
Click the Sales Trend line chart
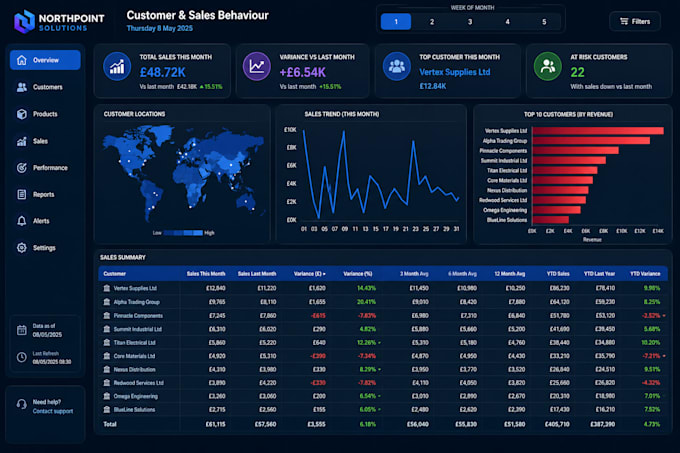tap(381, 173)
